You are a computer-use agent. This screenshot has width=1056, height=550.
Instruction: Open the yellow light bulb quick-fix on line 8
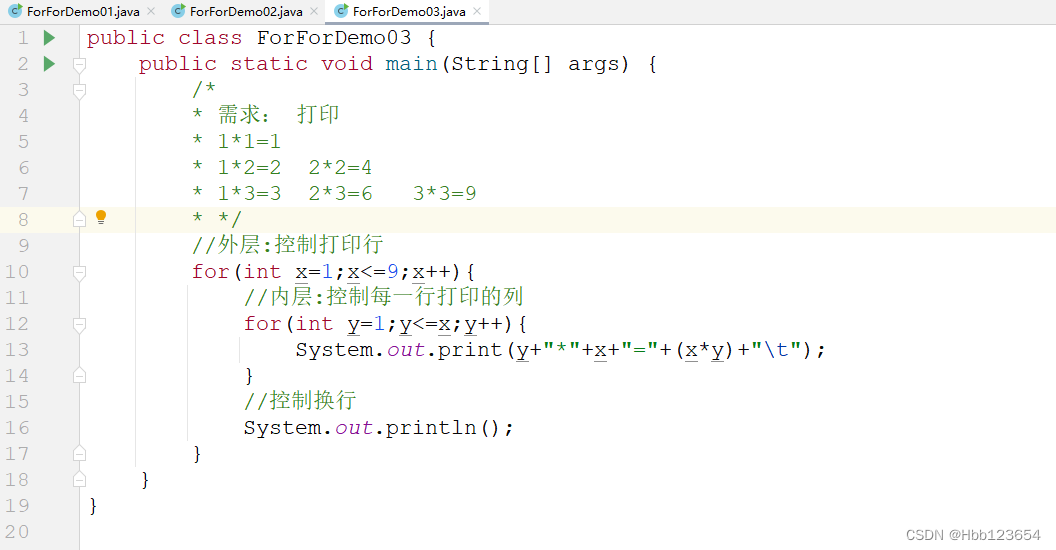(101, 217)
